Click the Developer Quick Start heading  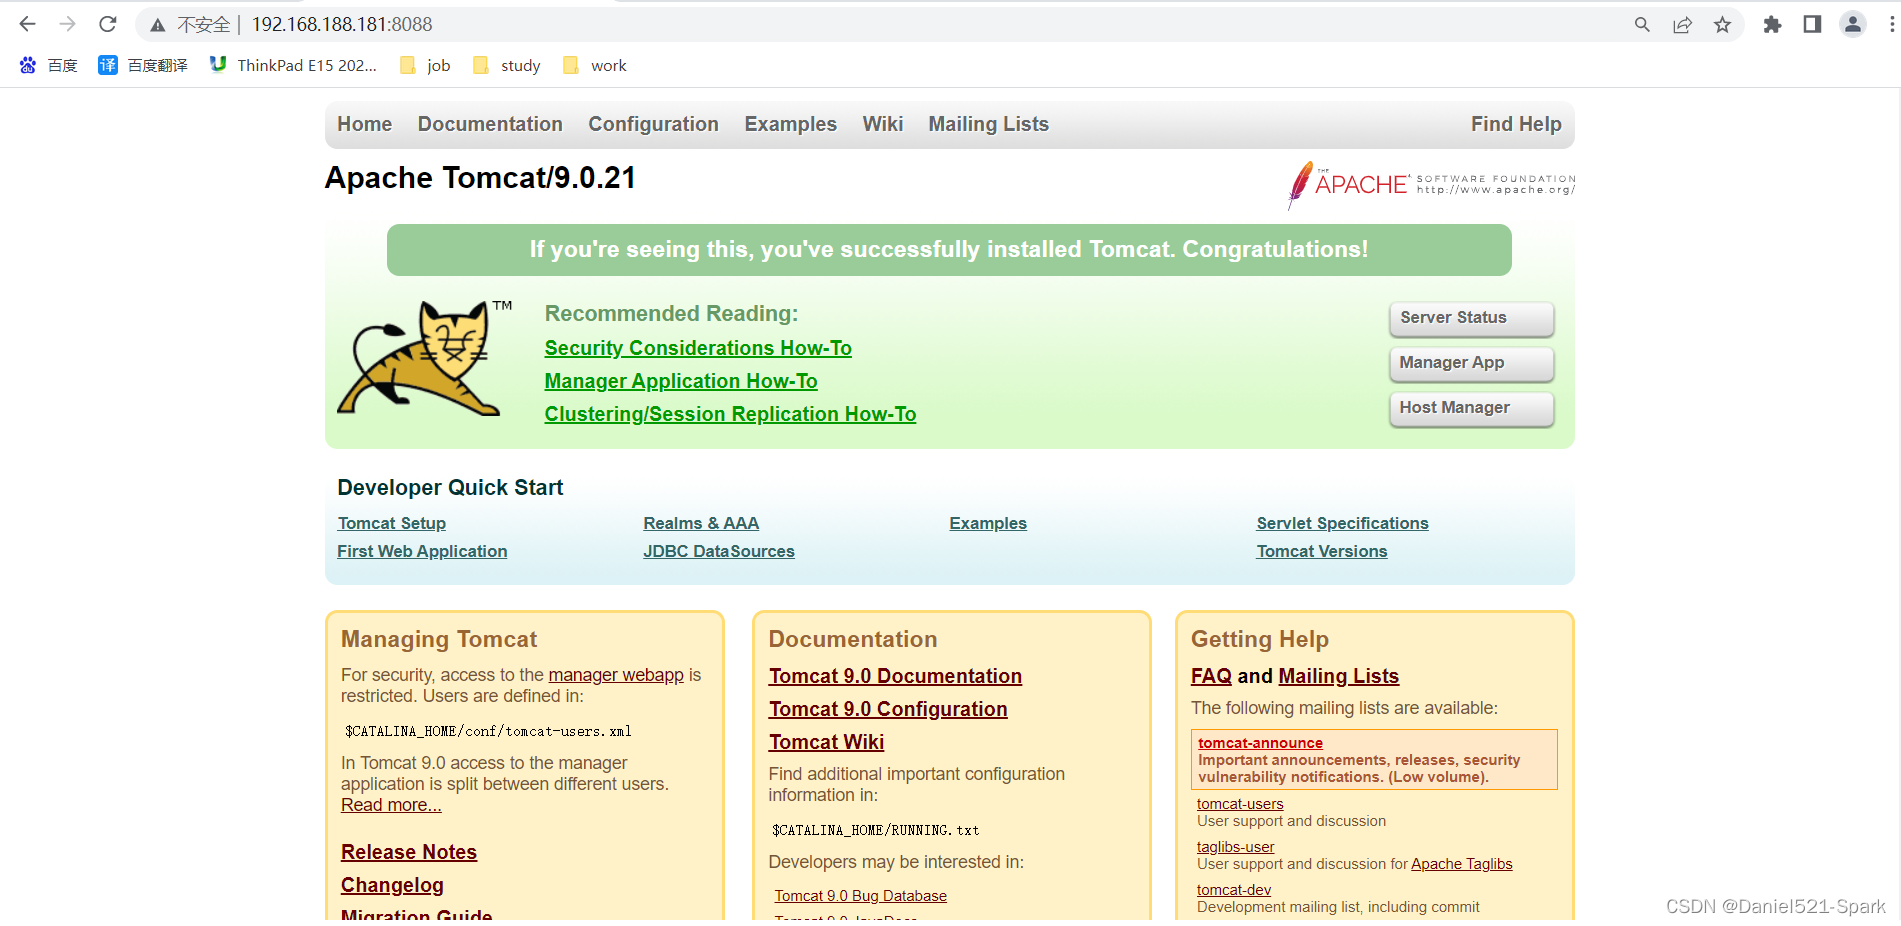click(450, 488)
